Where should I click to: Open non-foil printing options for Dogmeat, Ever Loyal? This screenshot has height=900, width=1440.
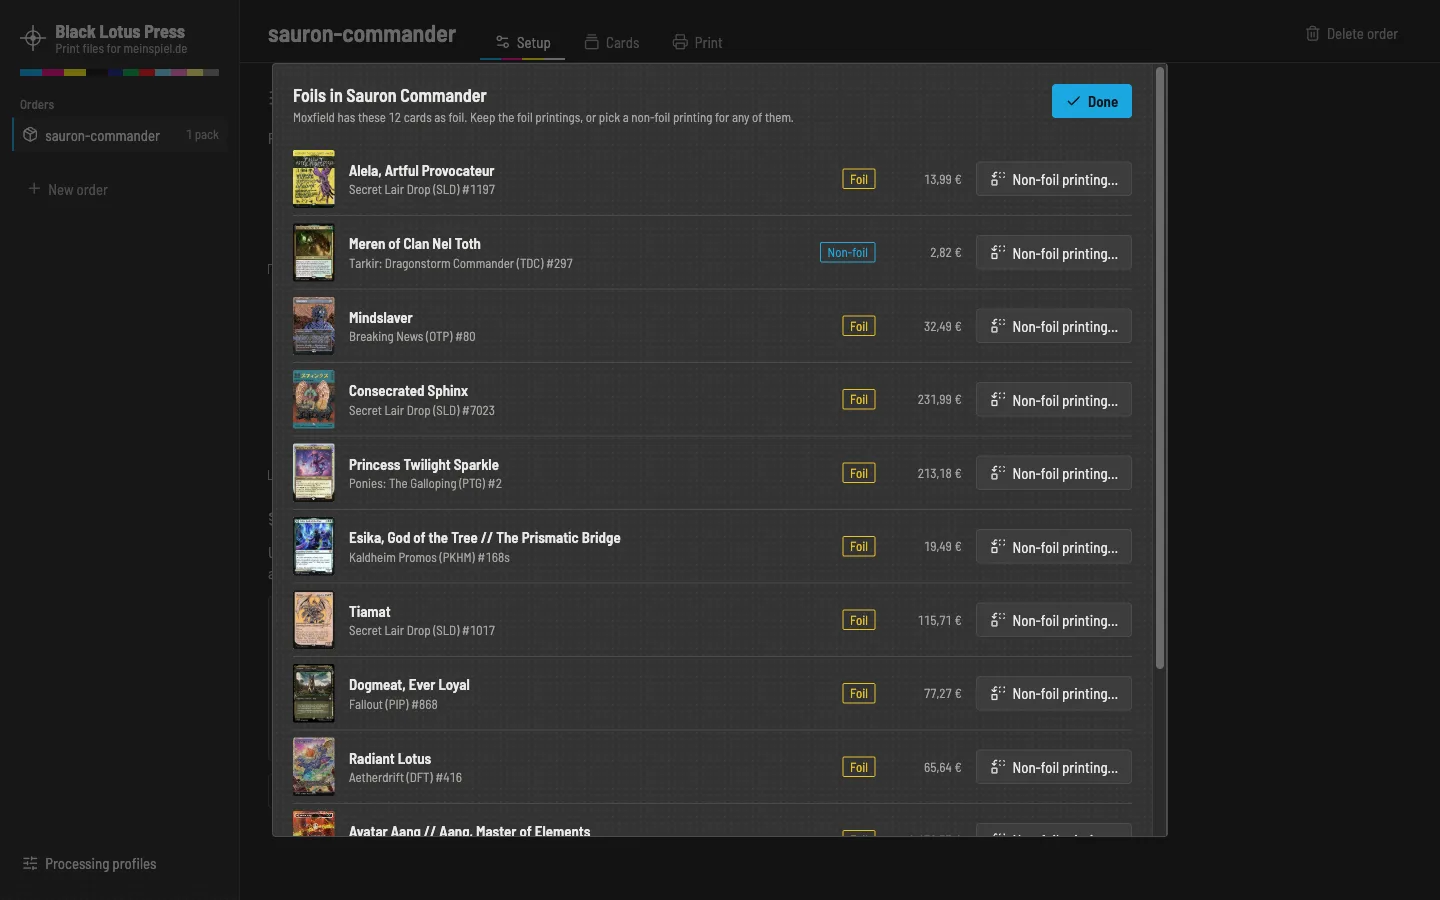1054,694
